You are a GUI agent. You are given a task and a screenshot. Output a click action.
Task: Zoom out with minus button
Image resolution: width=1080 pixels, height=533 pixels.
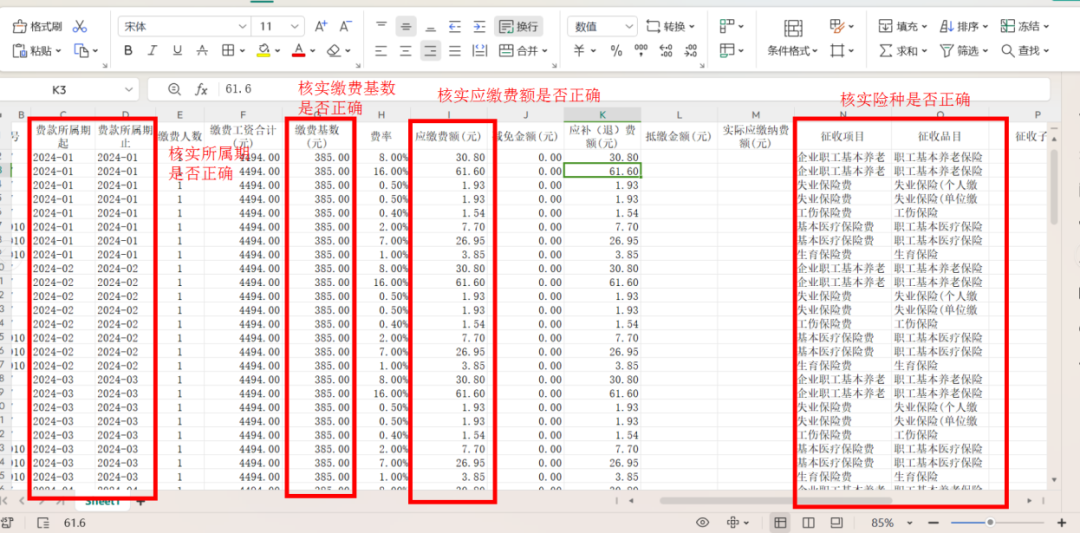pyautogui.click(x=933, y=522)
